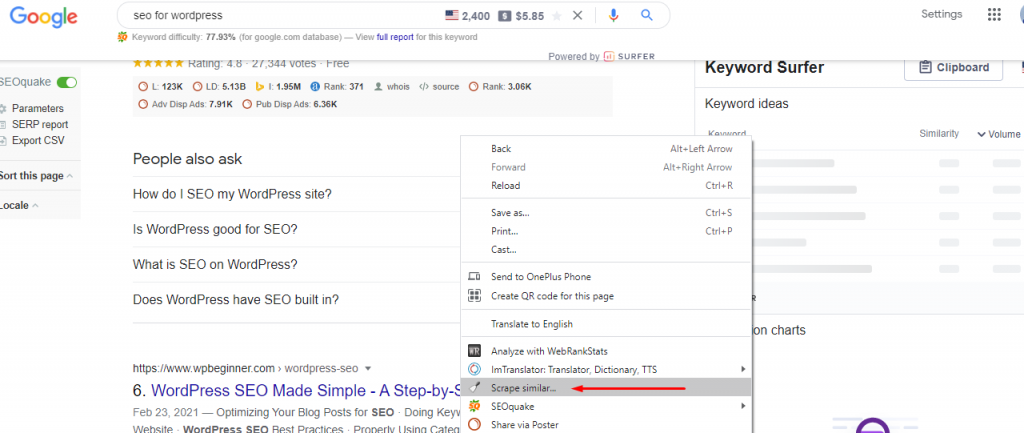The height and width of the screenshot is (433, 1024).
Task: Sort keyword ideas by Similarity header
Action: [x=939, y=133]
